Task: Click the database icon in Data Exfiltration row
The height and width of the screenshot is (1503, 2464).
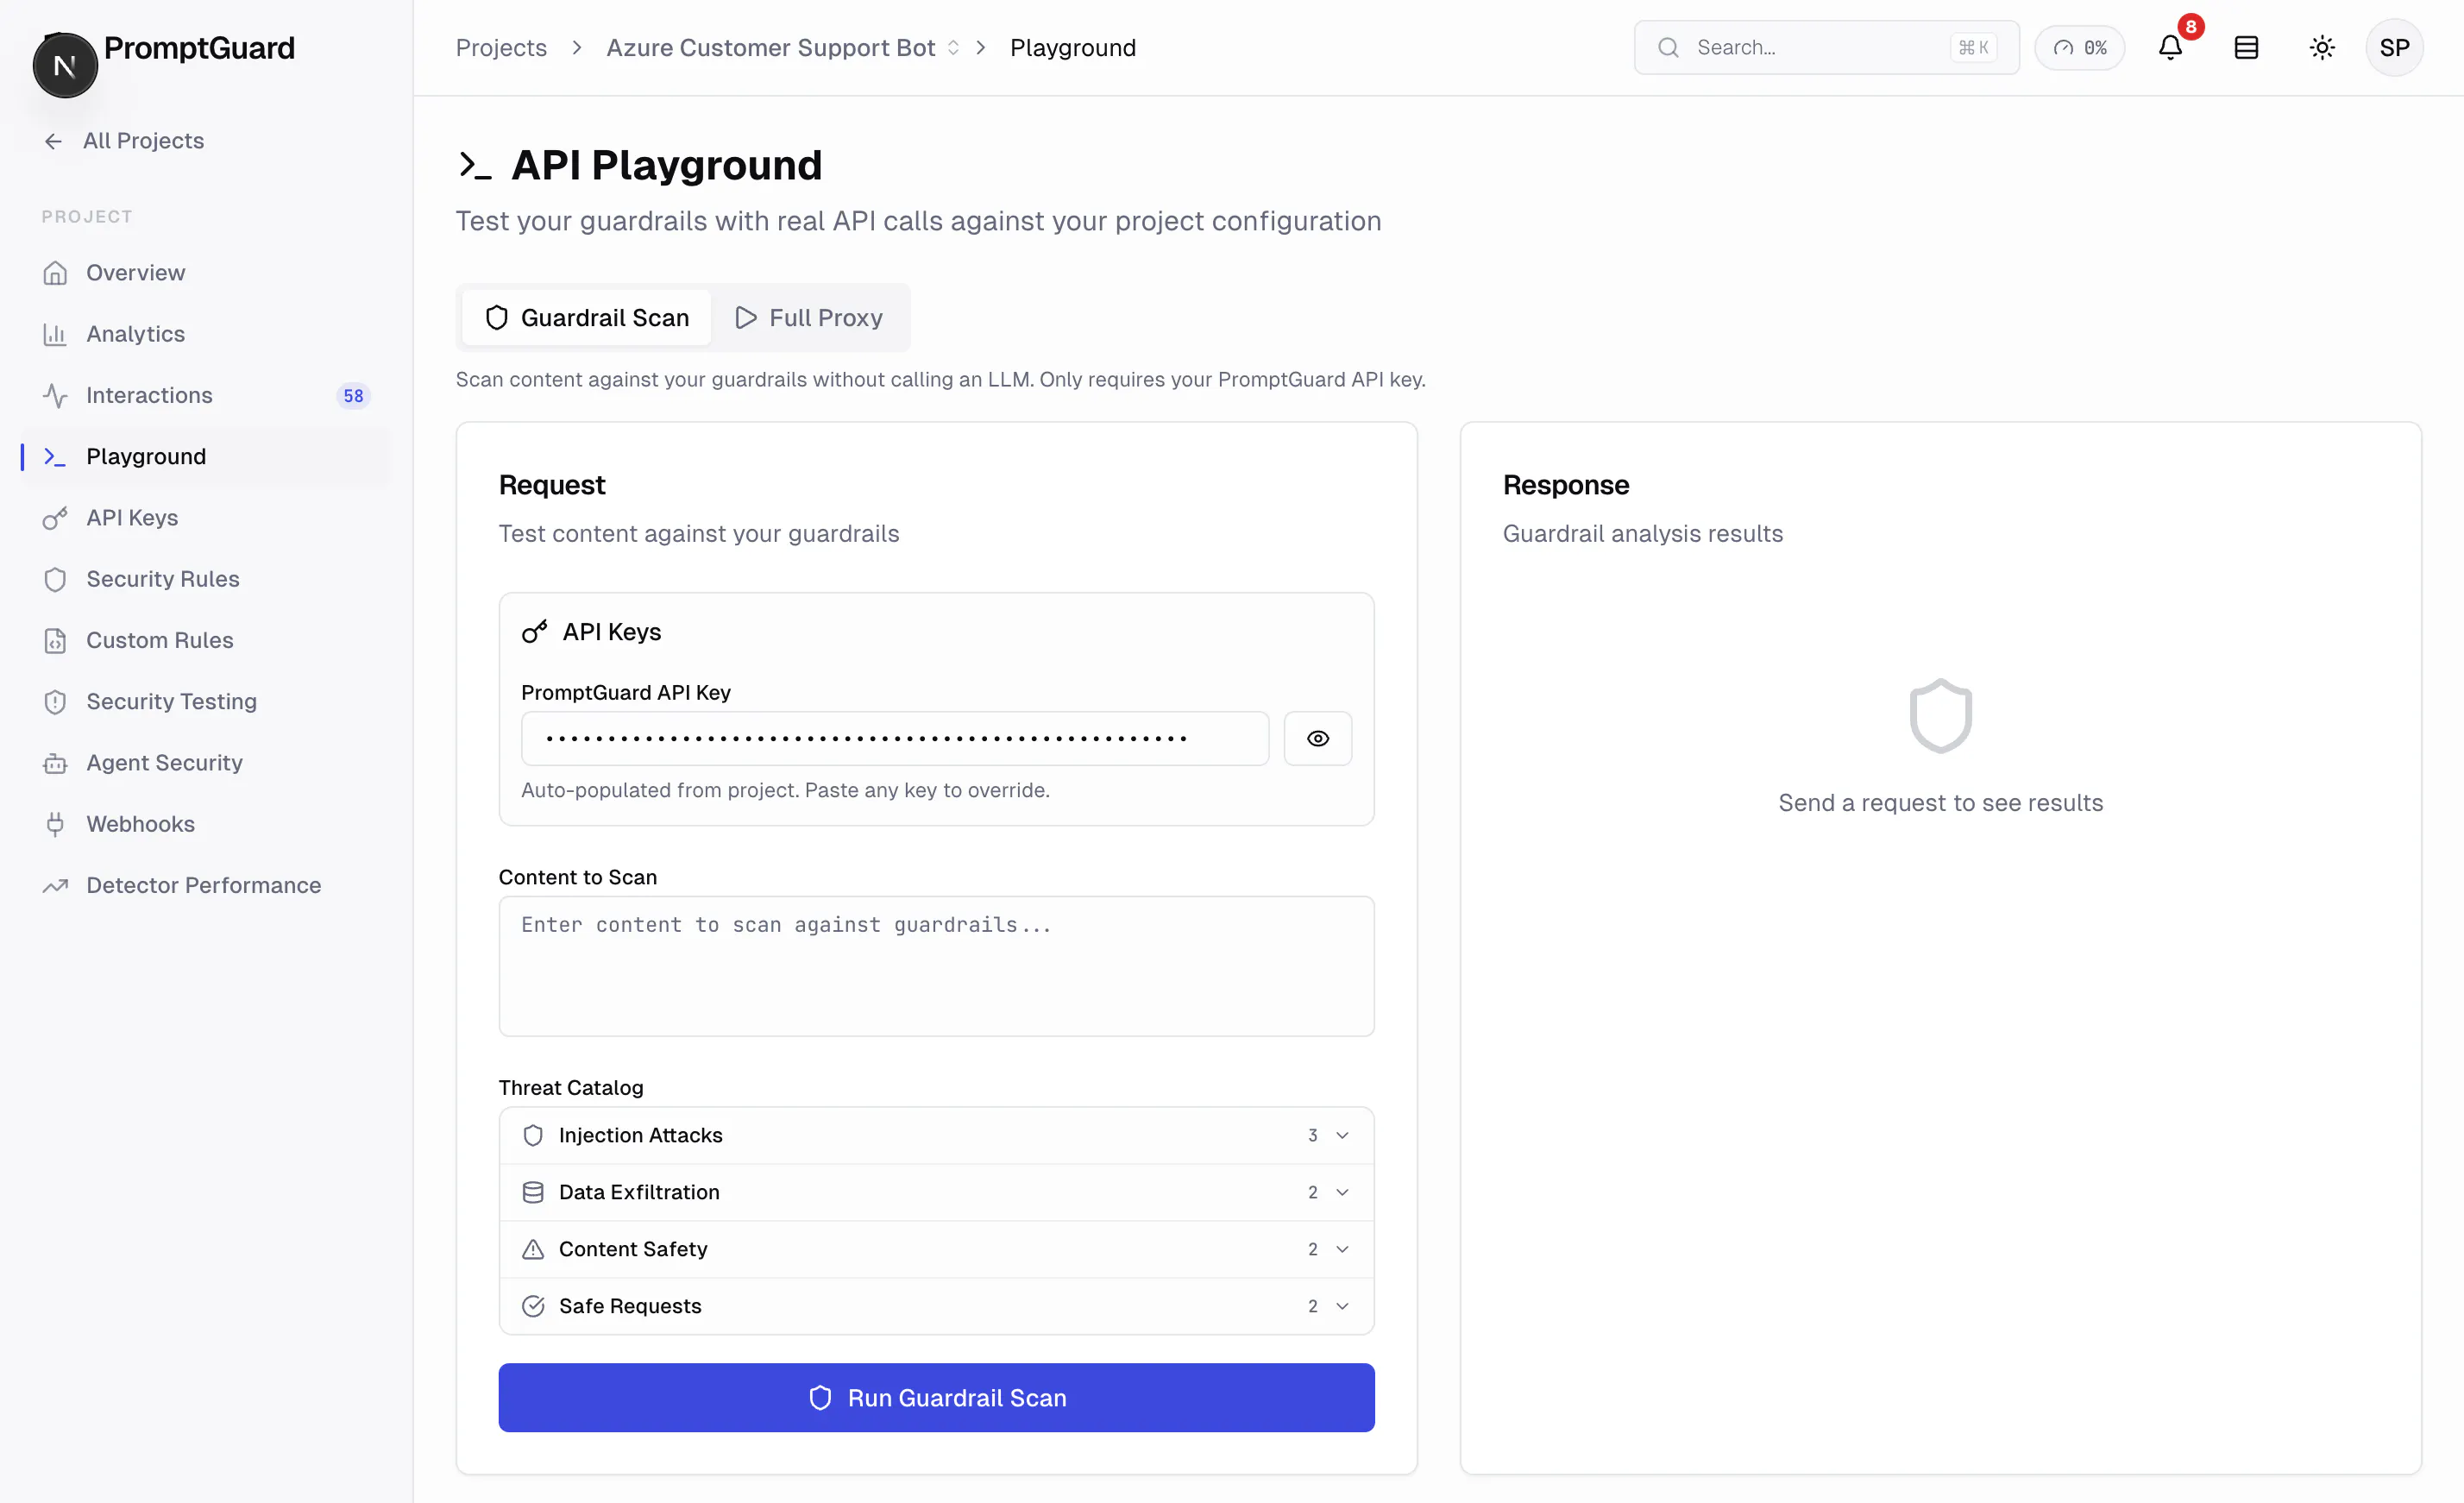Action: click(x=533, y=1192)
